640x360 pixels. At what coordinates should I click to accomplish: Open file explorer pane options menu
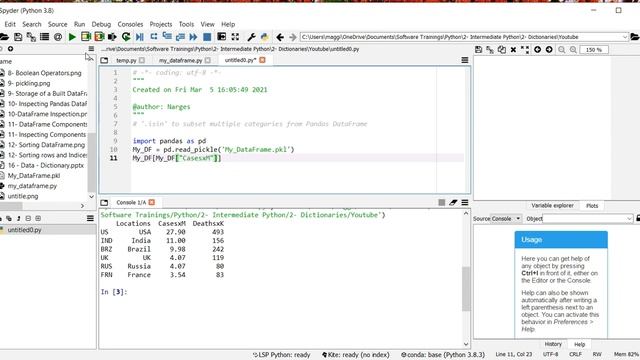[91, 49]
